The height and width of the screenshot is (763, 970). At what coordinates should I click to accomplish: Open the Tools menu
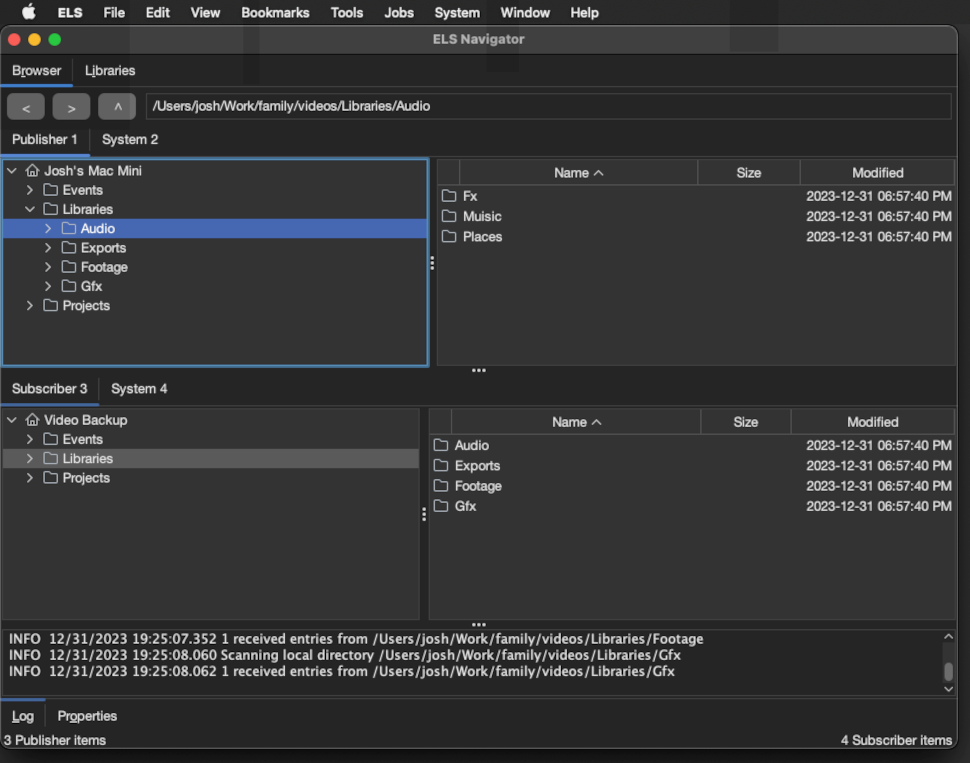(x=346, y=12)
